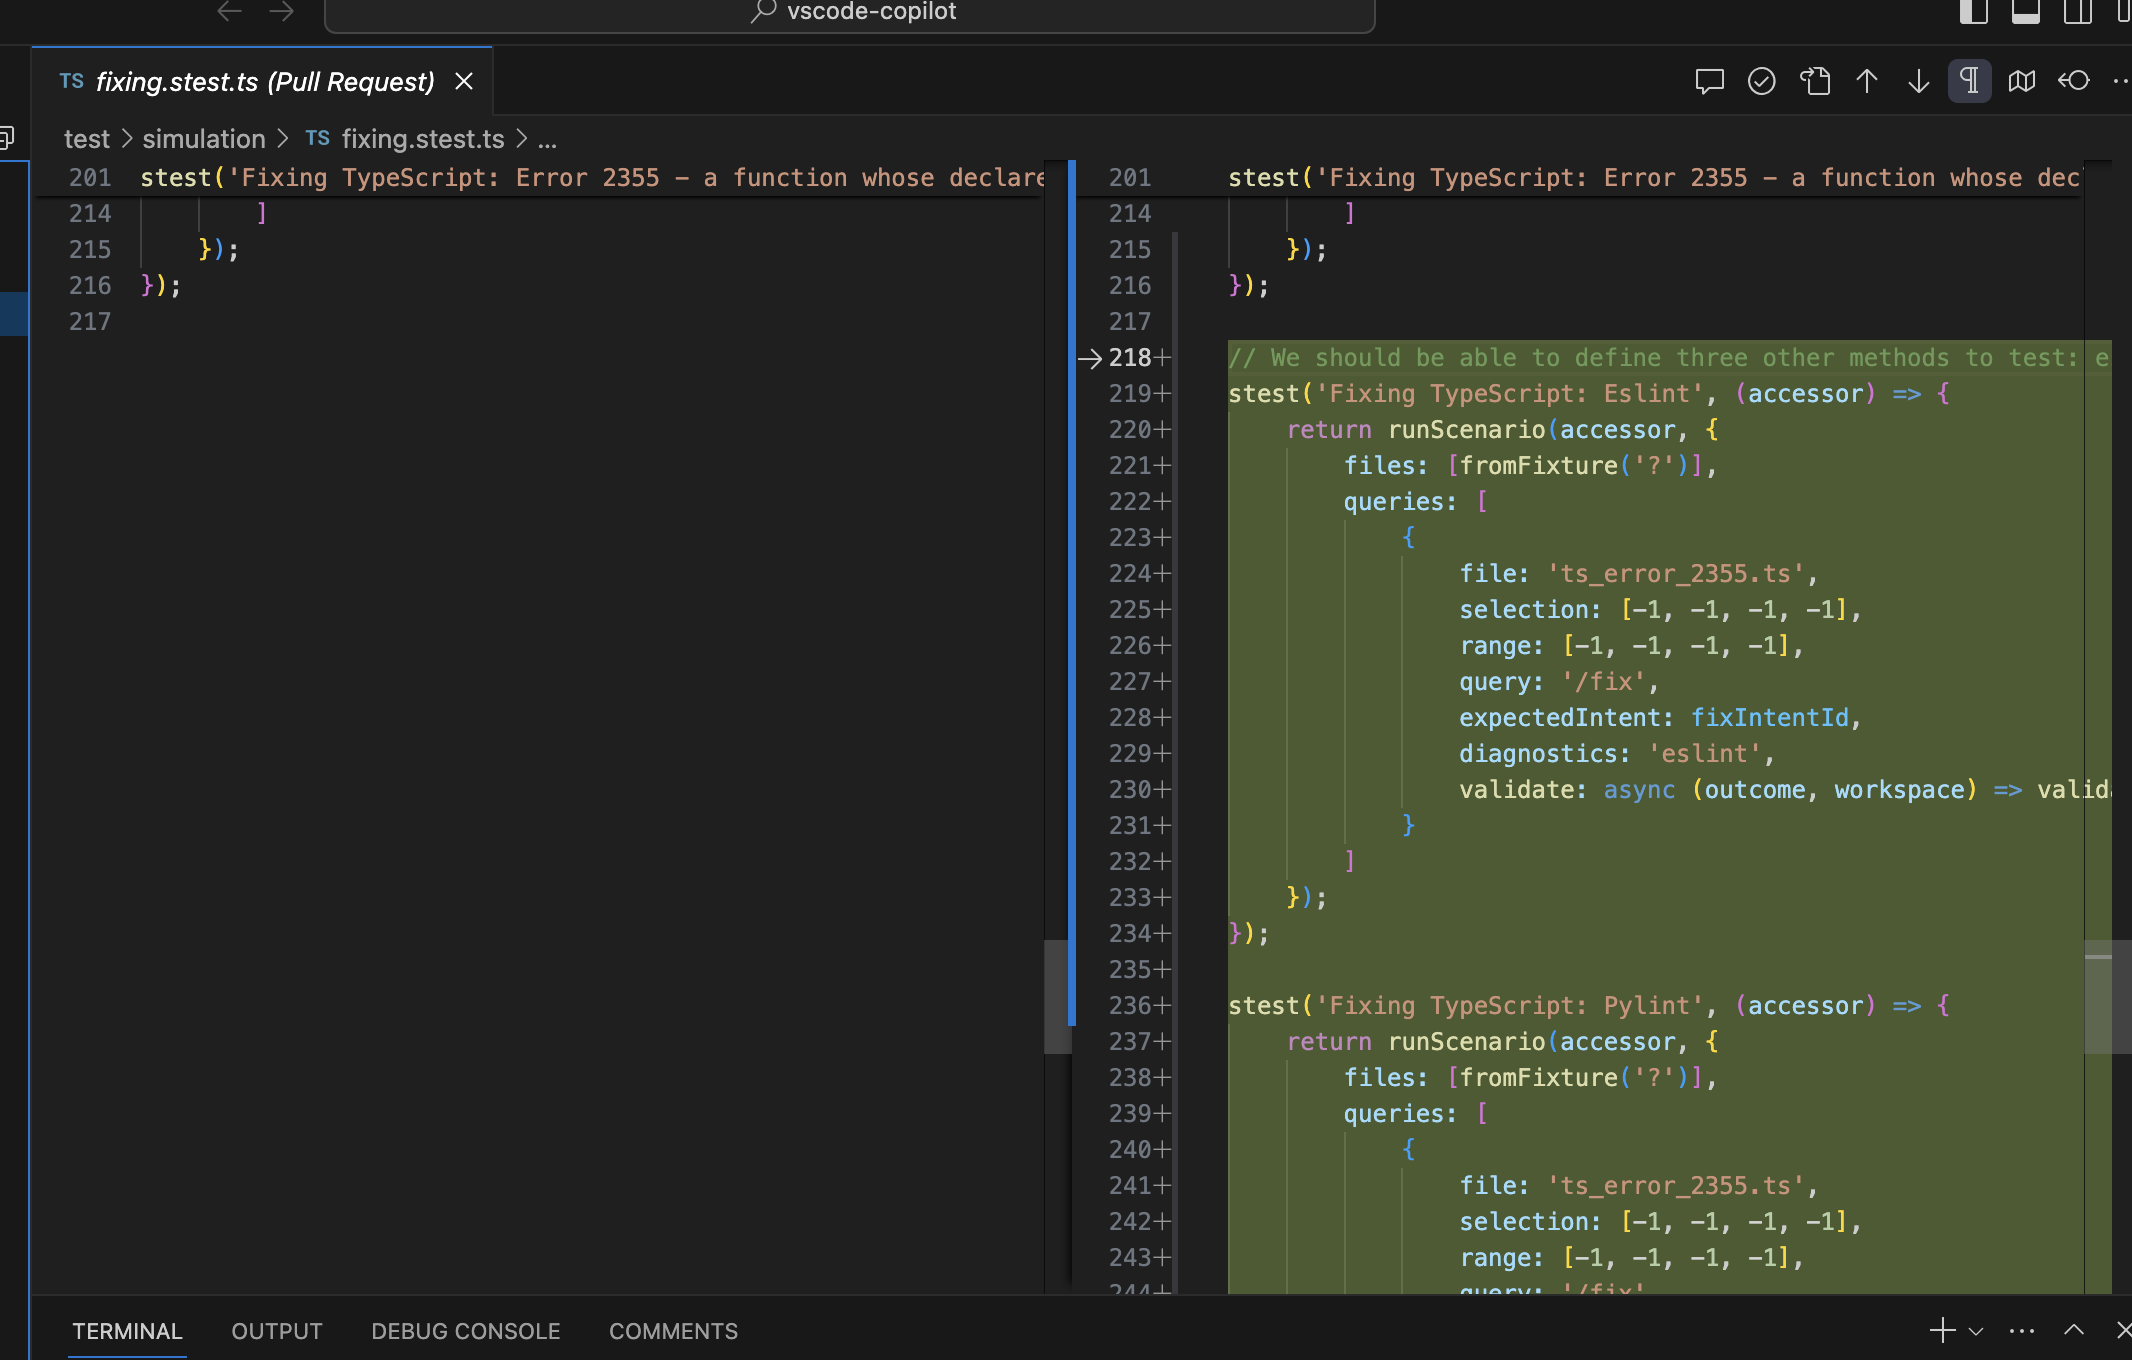Open panel ellipsis actions menu
The width and height of the screenshot is (2132, 1360).
2022,1331
